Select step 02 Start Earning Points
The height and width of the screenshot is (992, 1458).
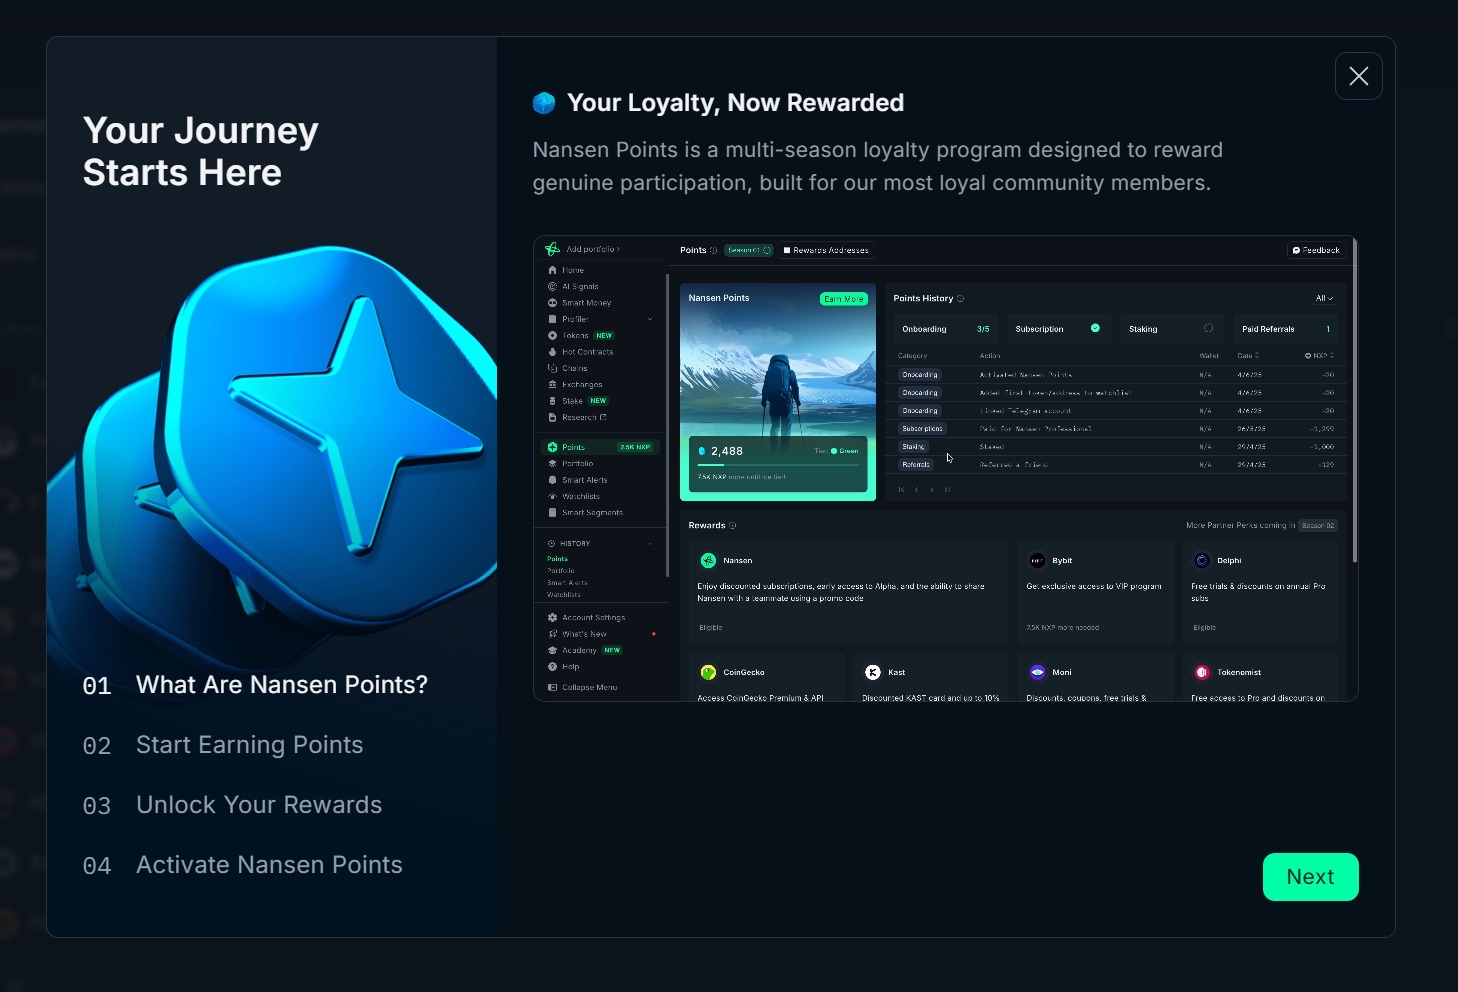click(x=249, y=745)
